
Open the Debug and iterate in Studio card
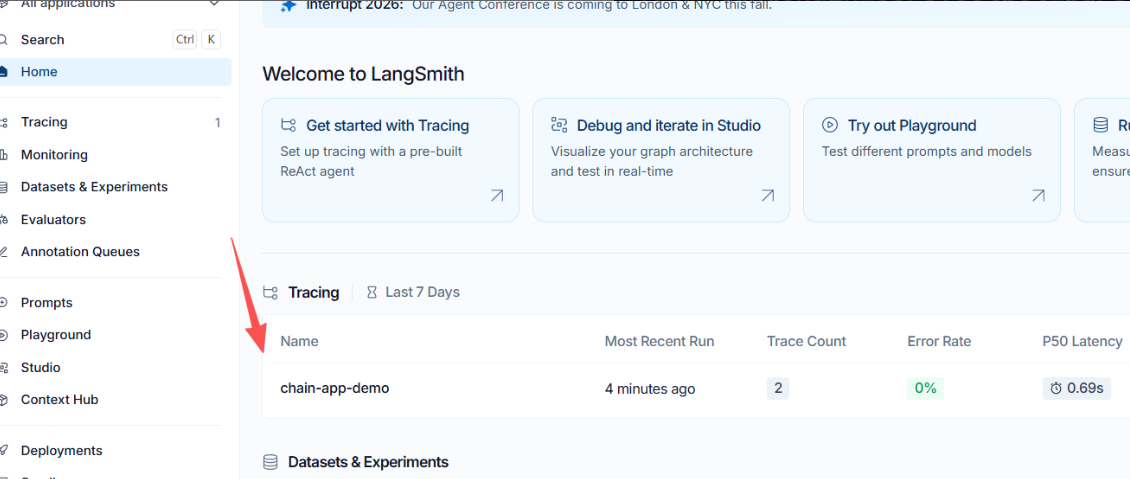click(661, 160)
